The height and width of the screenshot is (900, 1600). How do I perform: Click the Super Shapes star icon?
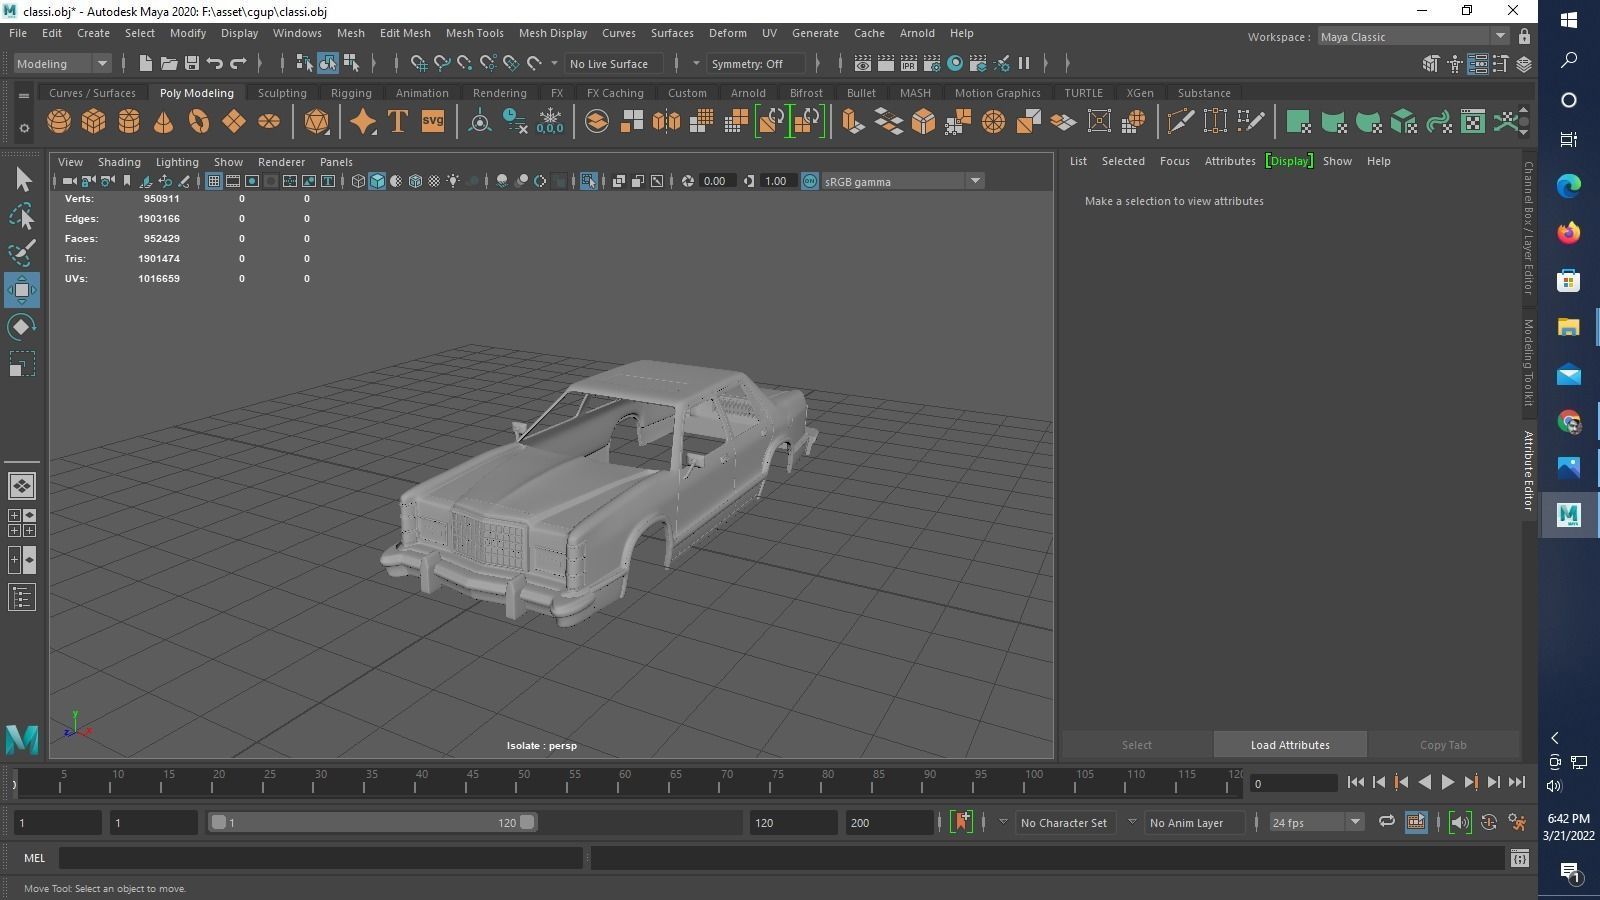tap(362, 122)
